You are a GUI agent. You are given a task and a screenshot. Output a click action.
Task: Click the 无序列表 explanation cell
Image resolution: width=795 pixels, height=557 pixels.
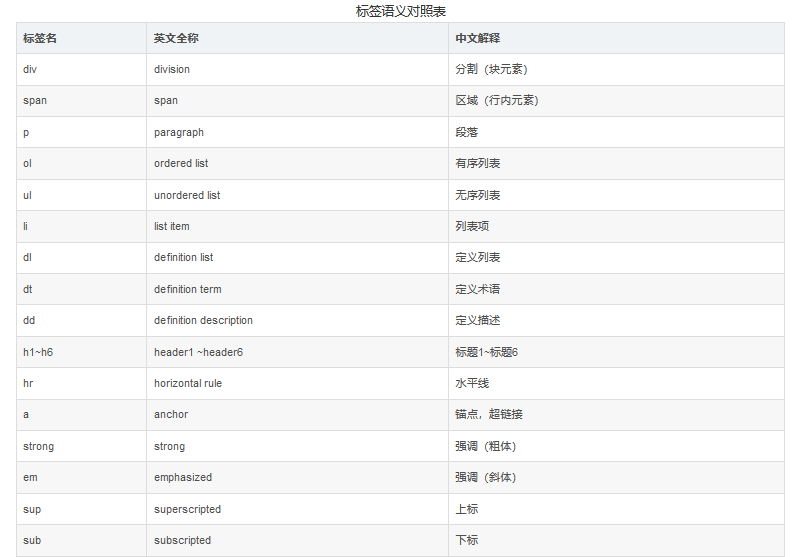pos(617,195)
